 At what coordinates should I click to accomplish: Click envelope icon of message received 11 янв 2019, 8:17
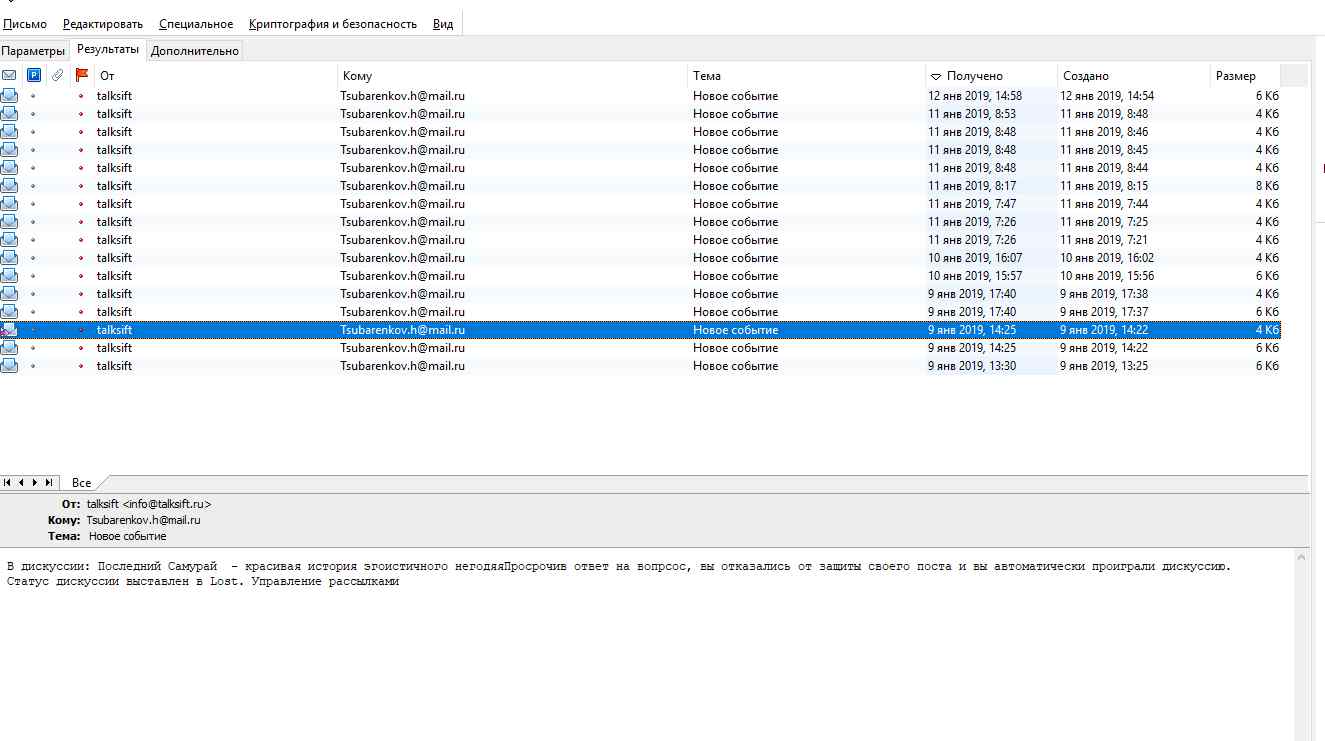click(x=9, y=186)
